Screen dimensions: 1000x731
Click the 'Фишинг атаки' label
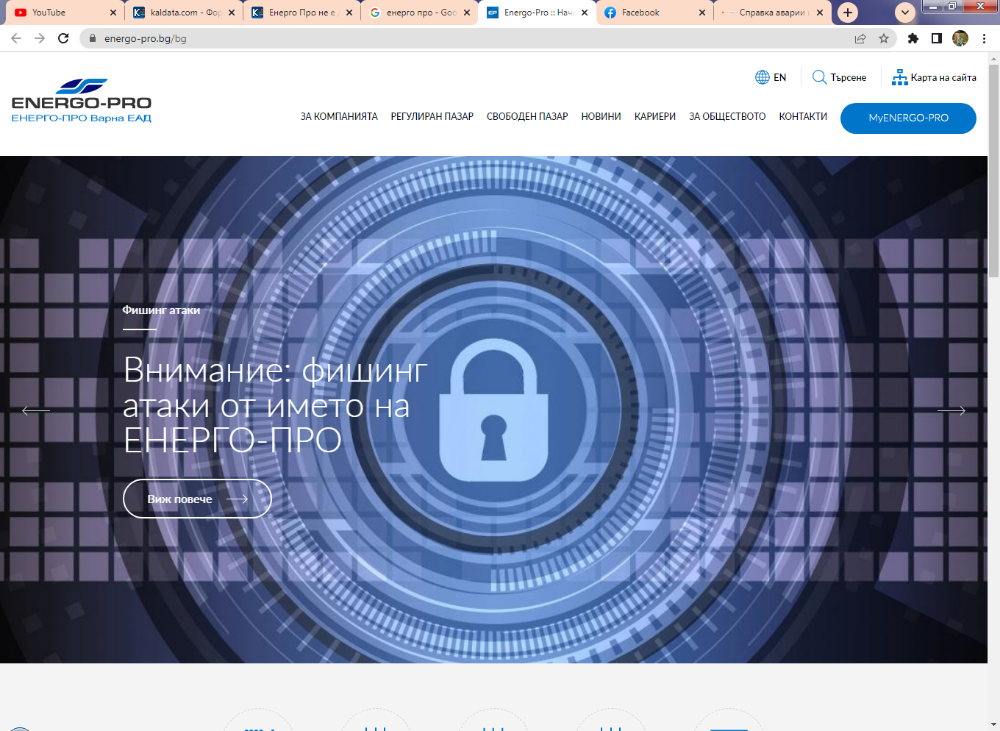tap(161, 310)
